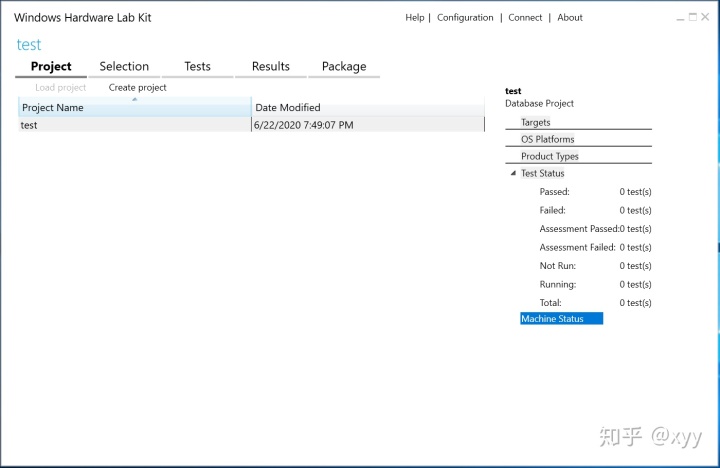Click the Create project button

[137, 87]
